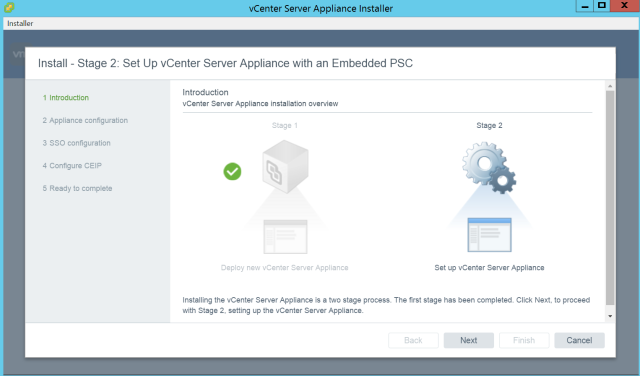Minimize the installer window
The image size is (640, 376).
(584, 6)
